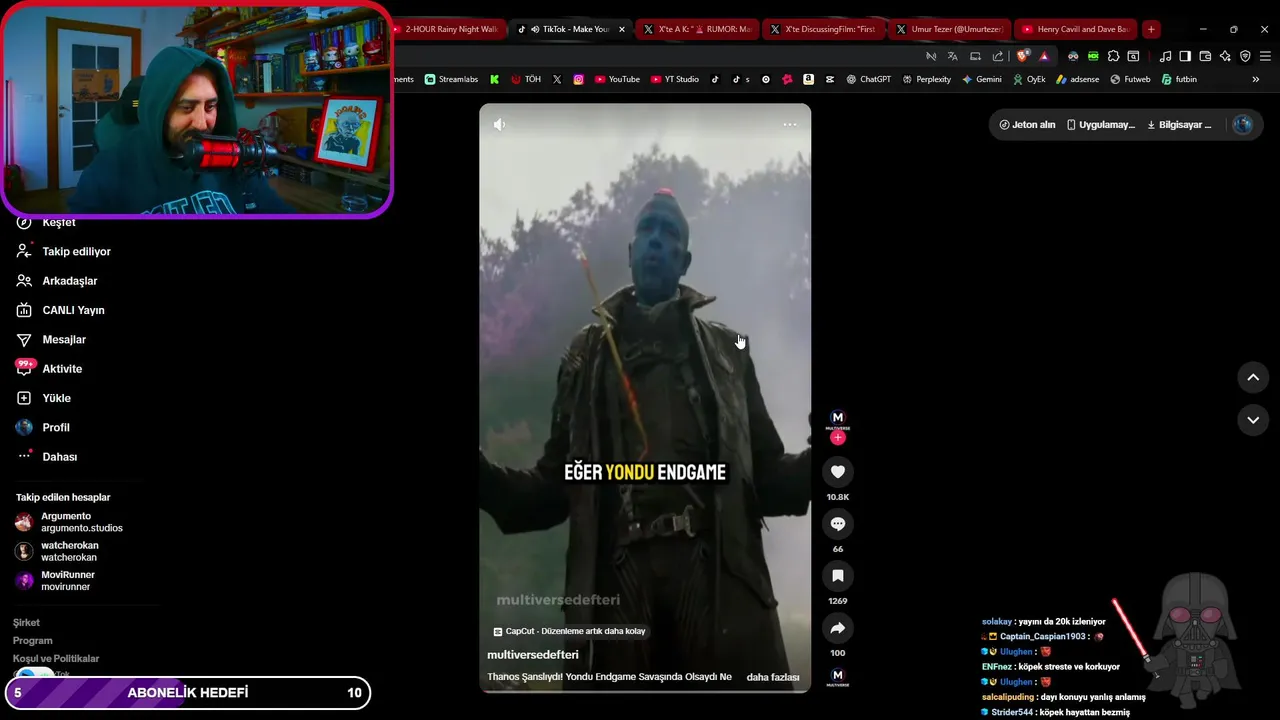Open the multiverse creator avatar above the plus

pos(838,418)
